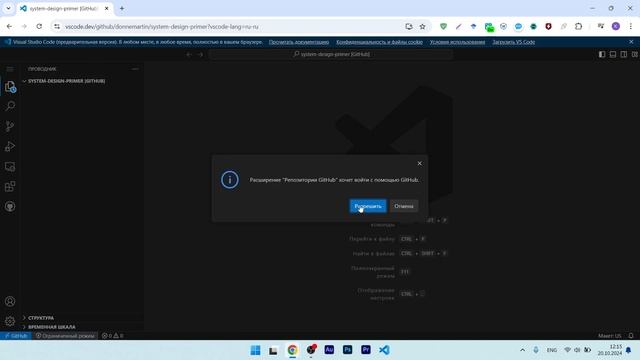Dismiss the blue VS Code info banner
Viewport: 640px width, 360px height.
631,42
